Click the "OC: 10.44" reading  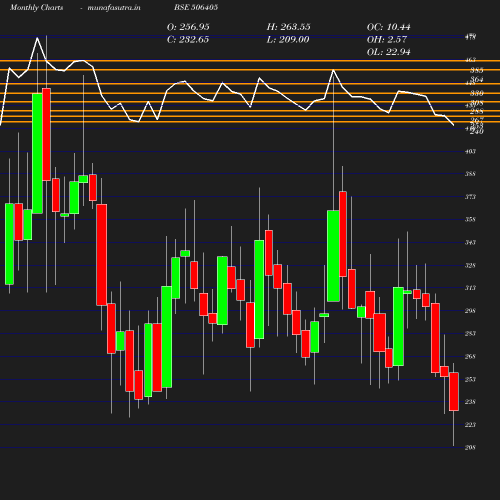389,27
